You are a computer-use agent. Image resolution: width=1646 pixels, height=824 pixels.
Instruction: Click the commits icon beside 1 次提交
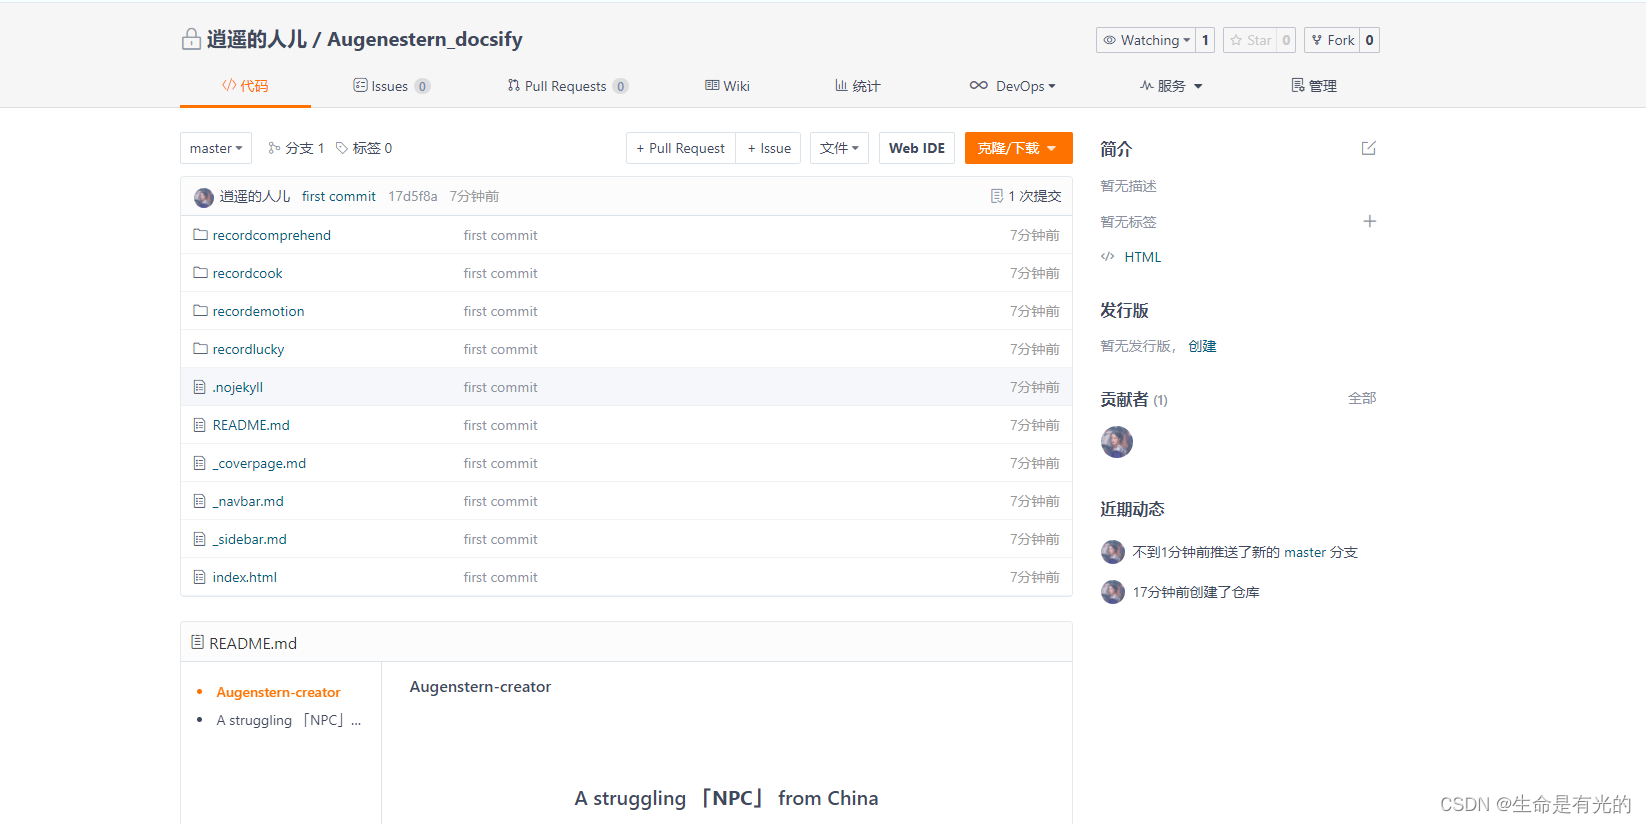(997, 196)
